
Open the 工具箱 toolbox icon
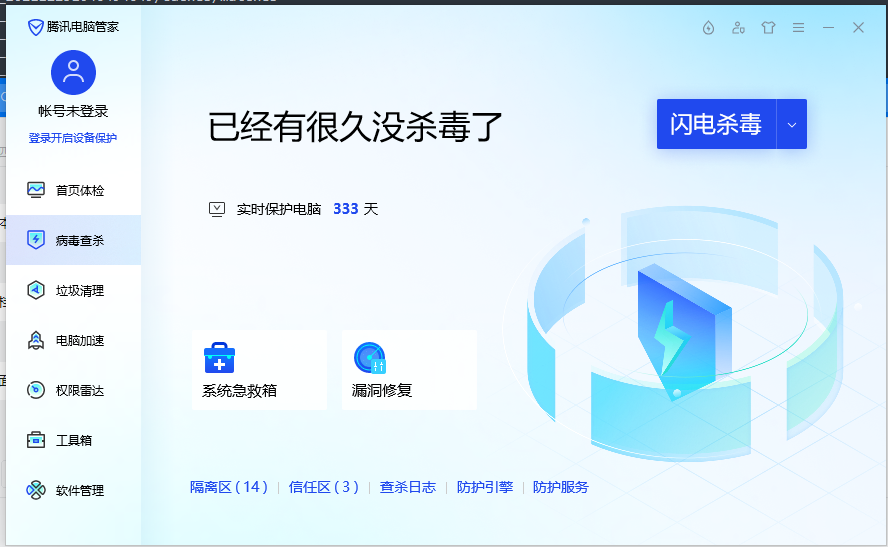[36, 440]
